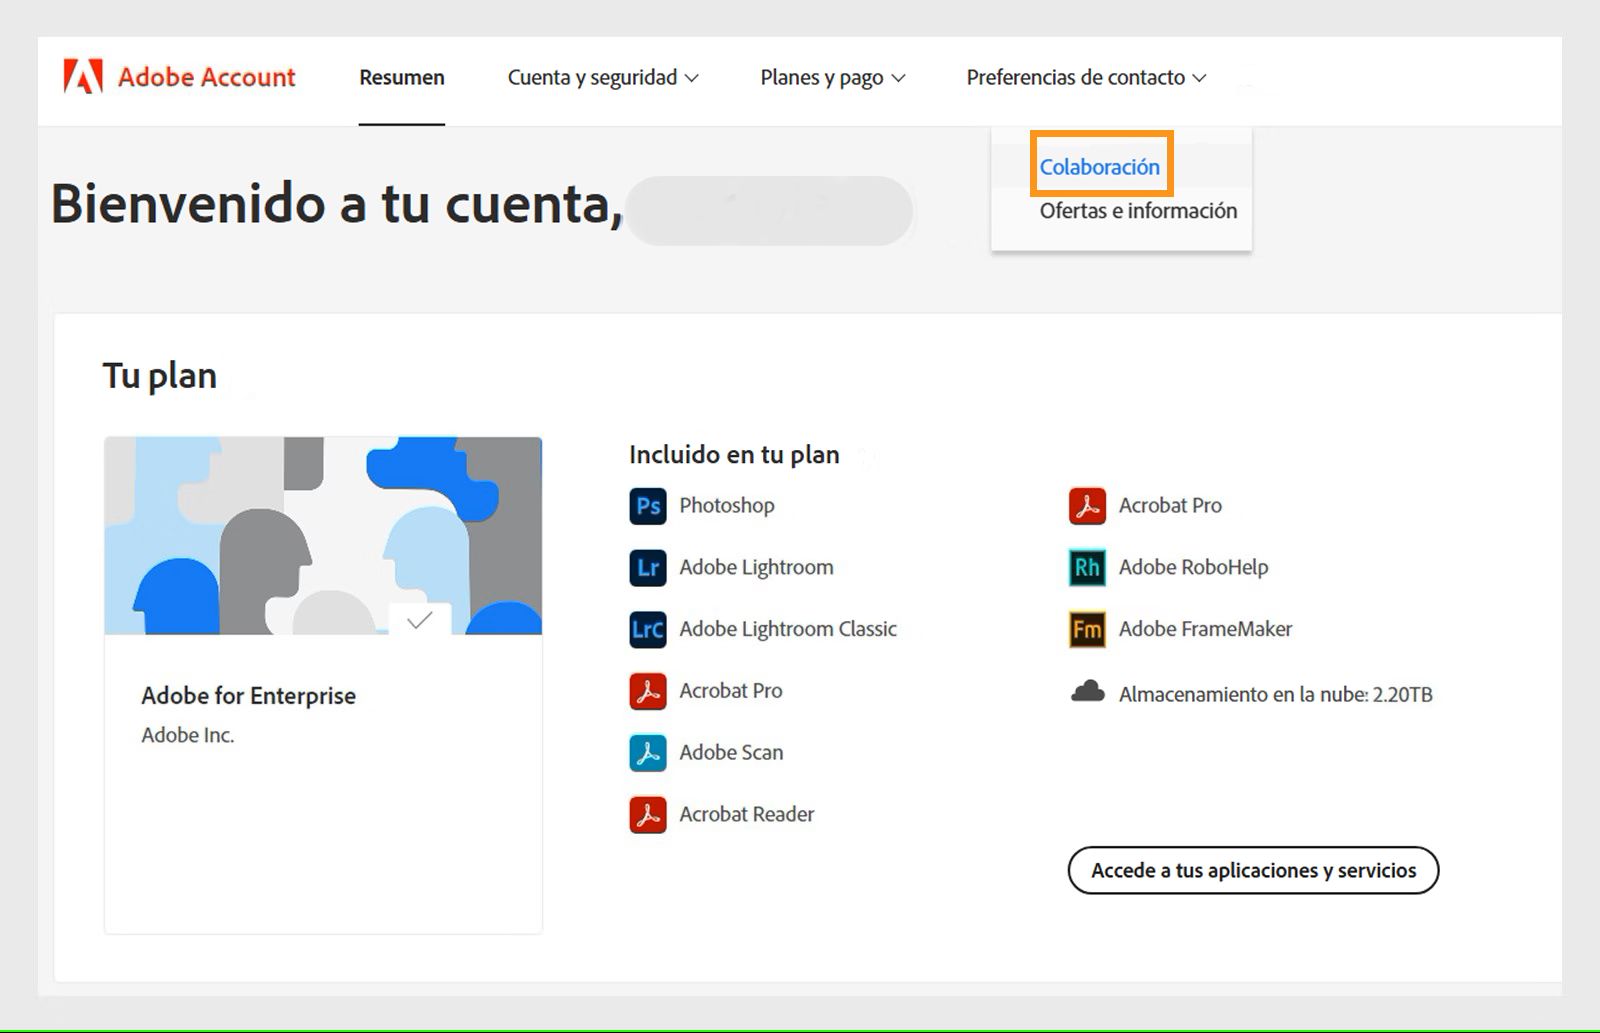Expand the Cuenta y seguridad menu
1600x1033 pixels.
pos(603,77)
